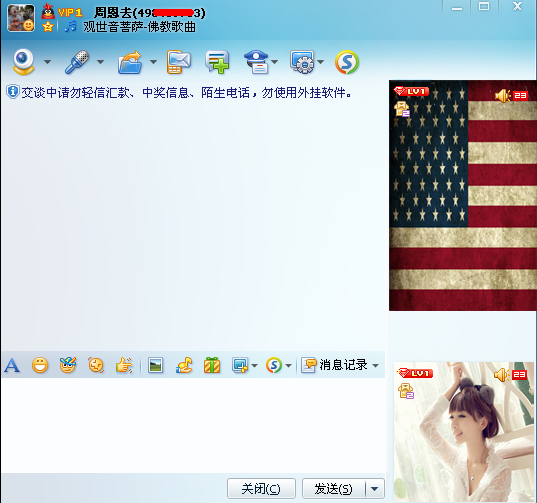
Task: Expand the police cap icon dropdown arrow
Action: click(274, 62)
